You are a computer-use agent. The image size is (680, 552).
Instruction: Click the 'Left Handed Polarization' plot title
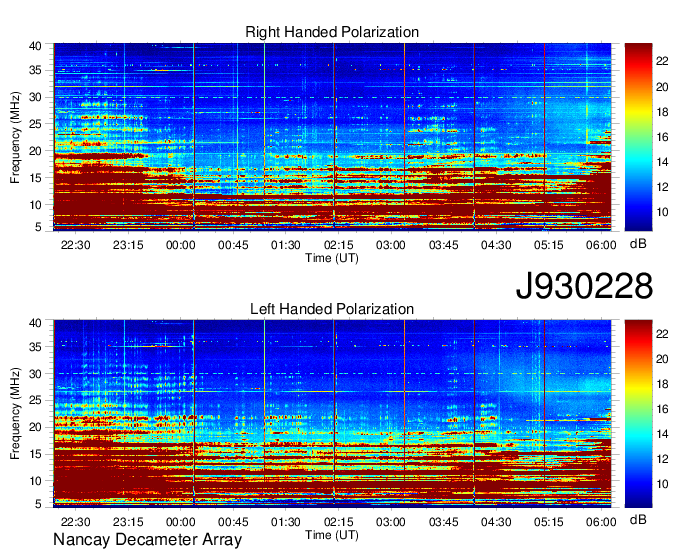tap(332, 309)
